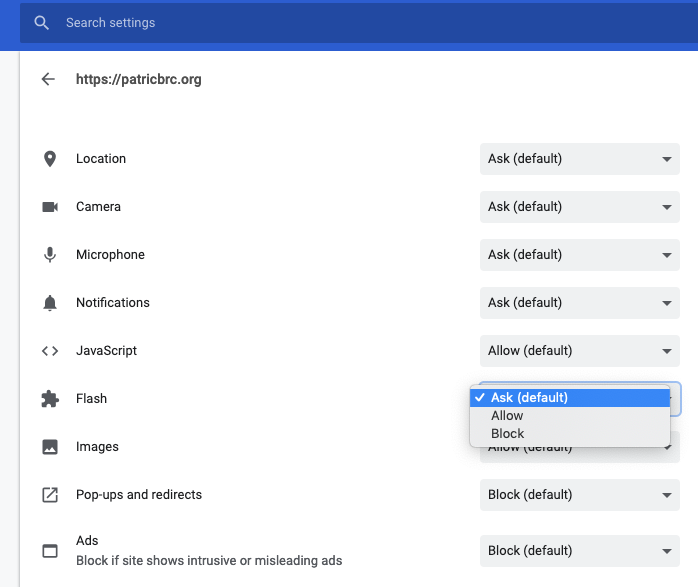Screen dimensions: 698x587
Task: Click the back arrow next to site URL
Action: pos(48,79)
